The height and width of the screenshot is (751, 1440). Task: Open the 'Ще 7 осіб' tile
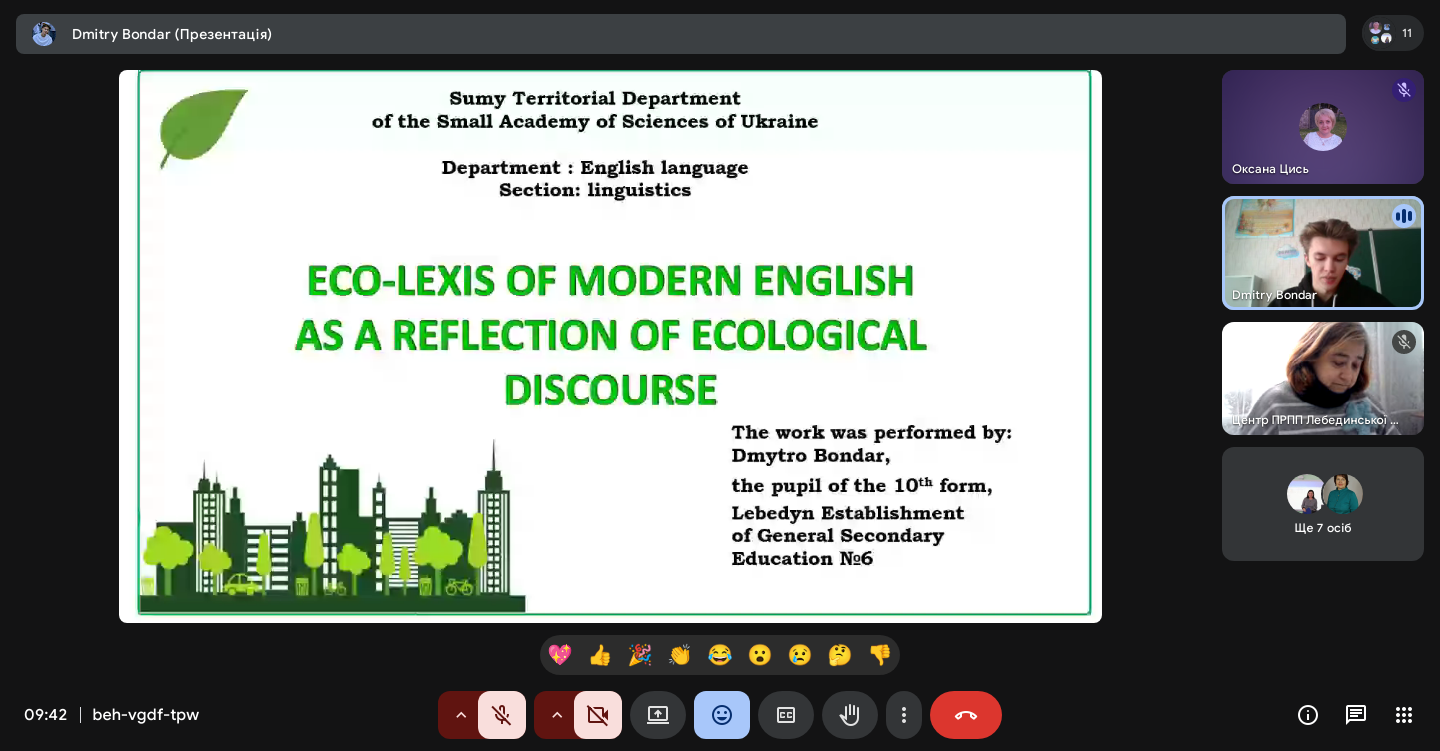click(1322, 504)
